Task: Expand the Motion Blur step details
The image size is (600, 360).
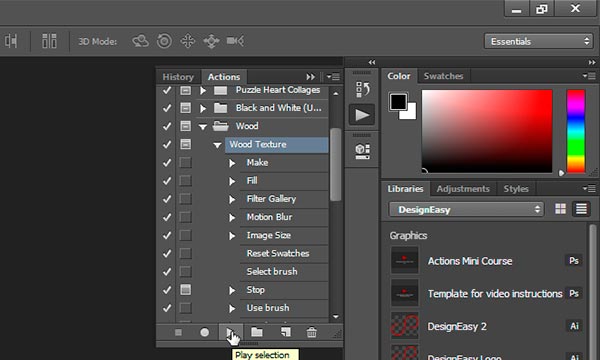Action: click(x=232, y=218)
